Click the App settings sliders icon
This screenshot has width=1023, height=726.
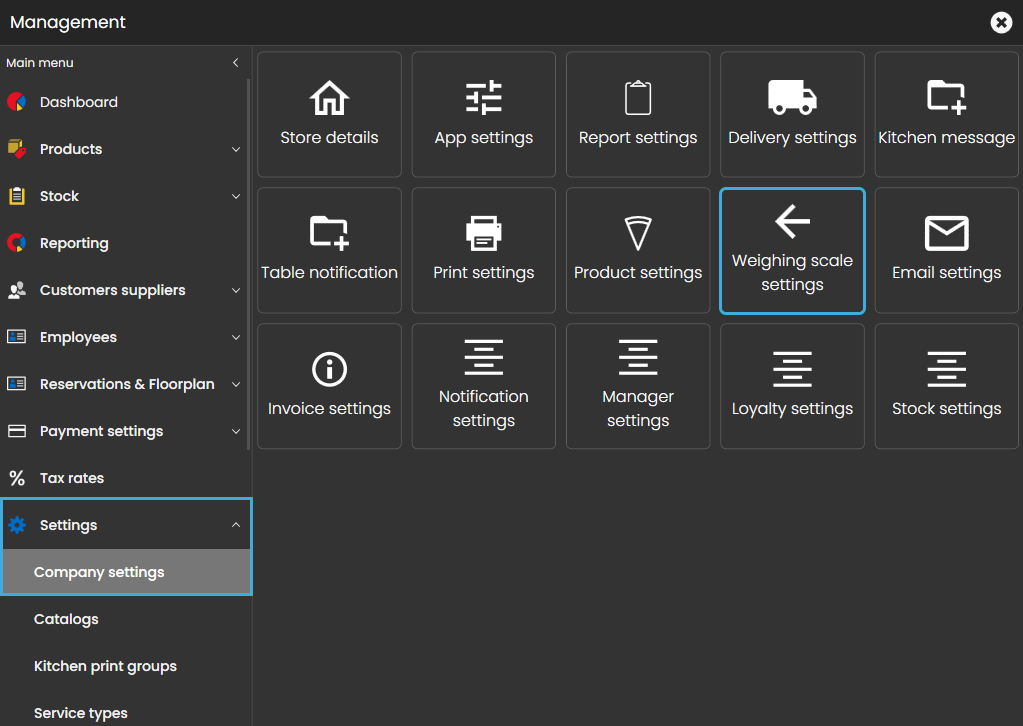[484, 98]
